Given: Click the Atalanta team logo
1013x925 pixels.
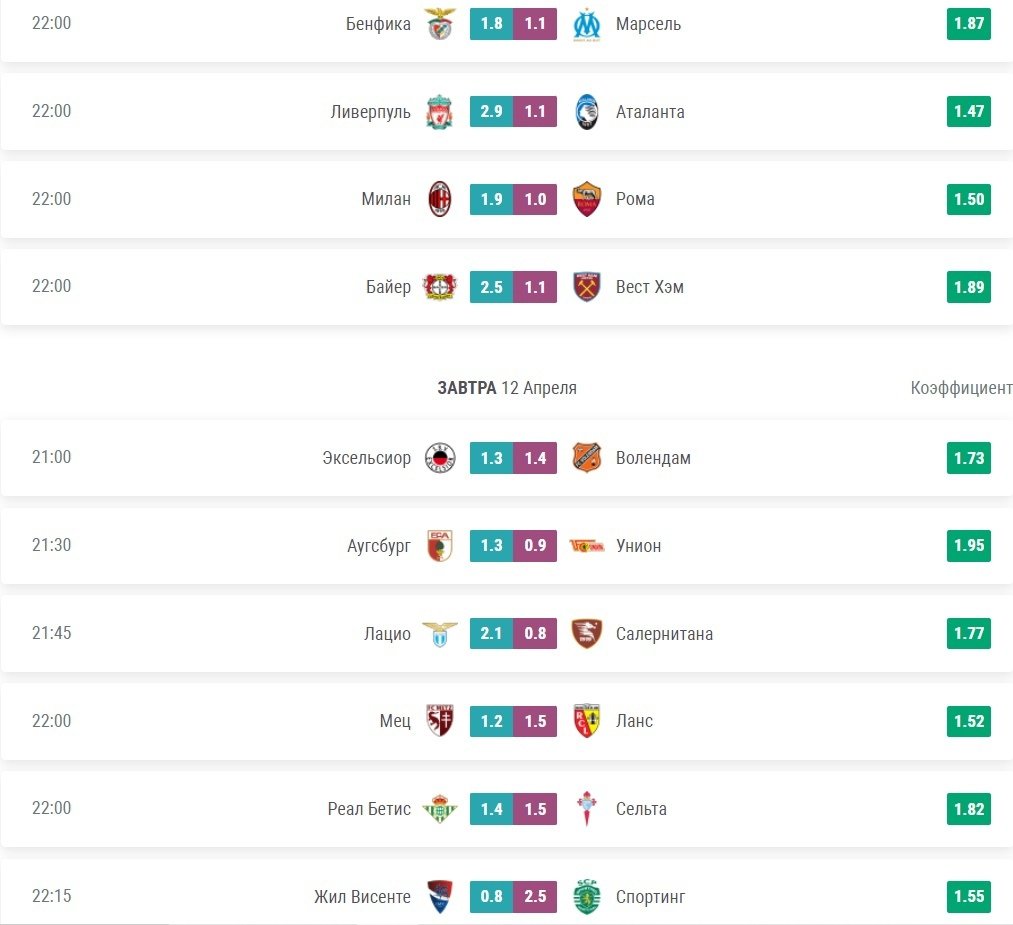Looking at the screenshot, I should pos(587,112).
